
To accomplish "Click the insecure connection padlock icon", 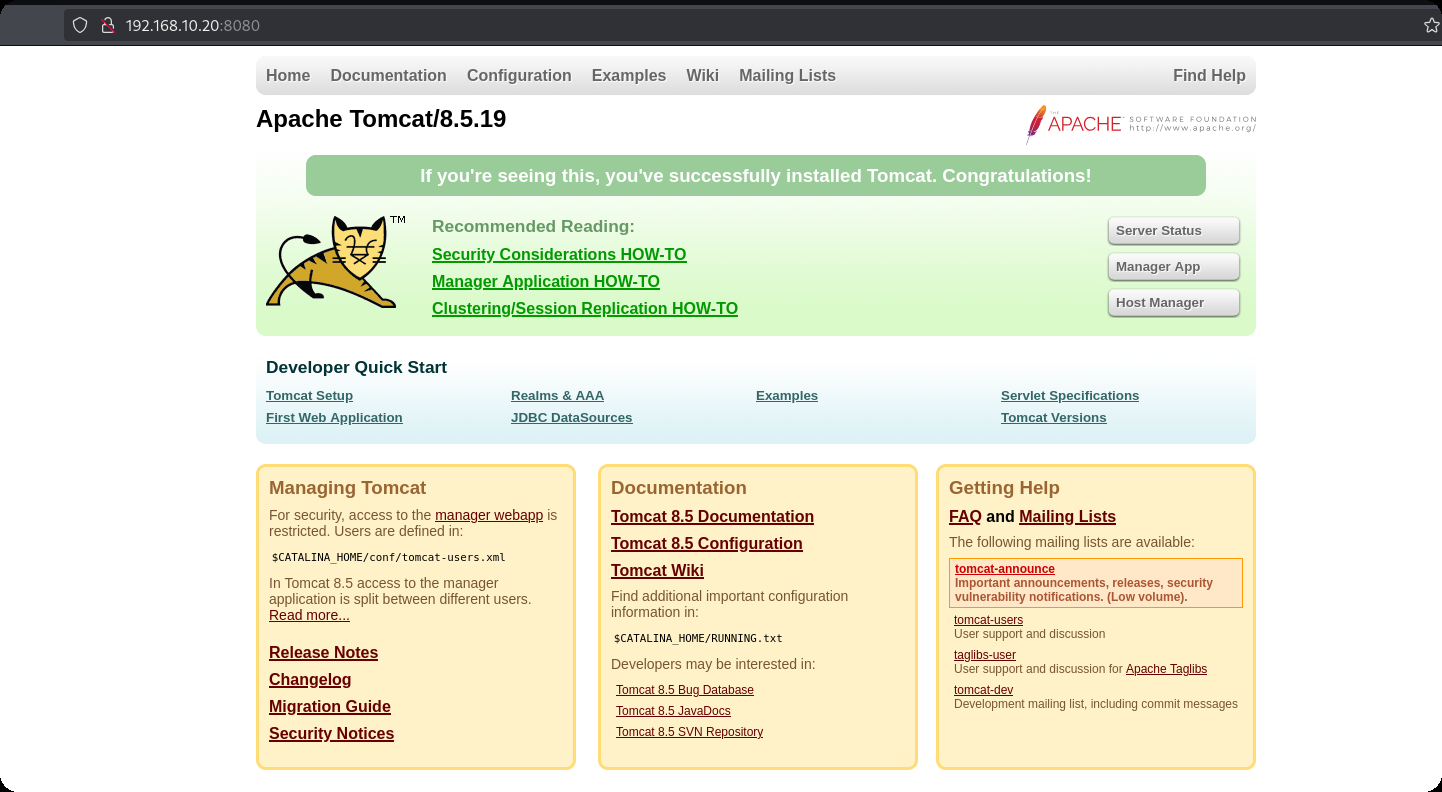I will click(108, 26).
